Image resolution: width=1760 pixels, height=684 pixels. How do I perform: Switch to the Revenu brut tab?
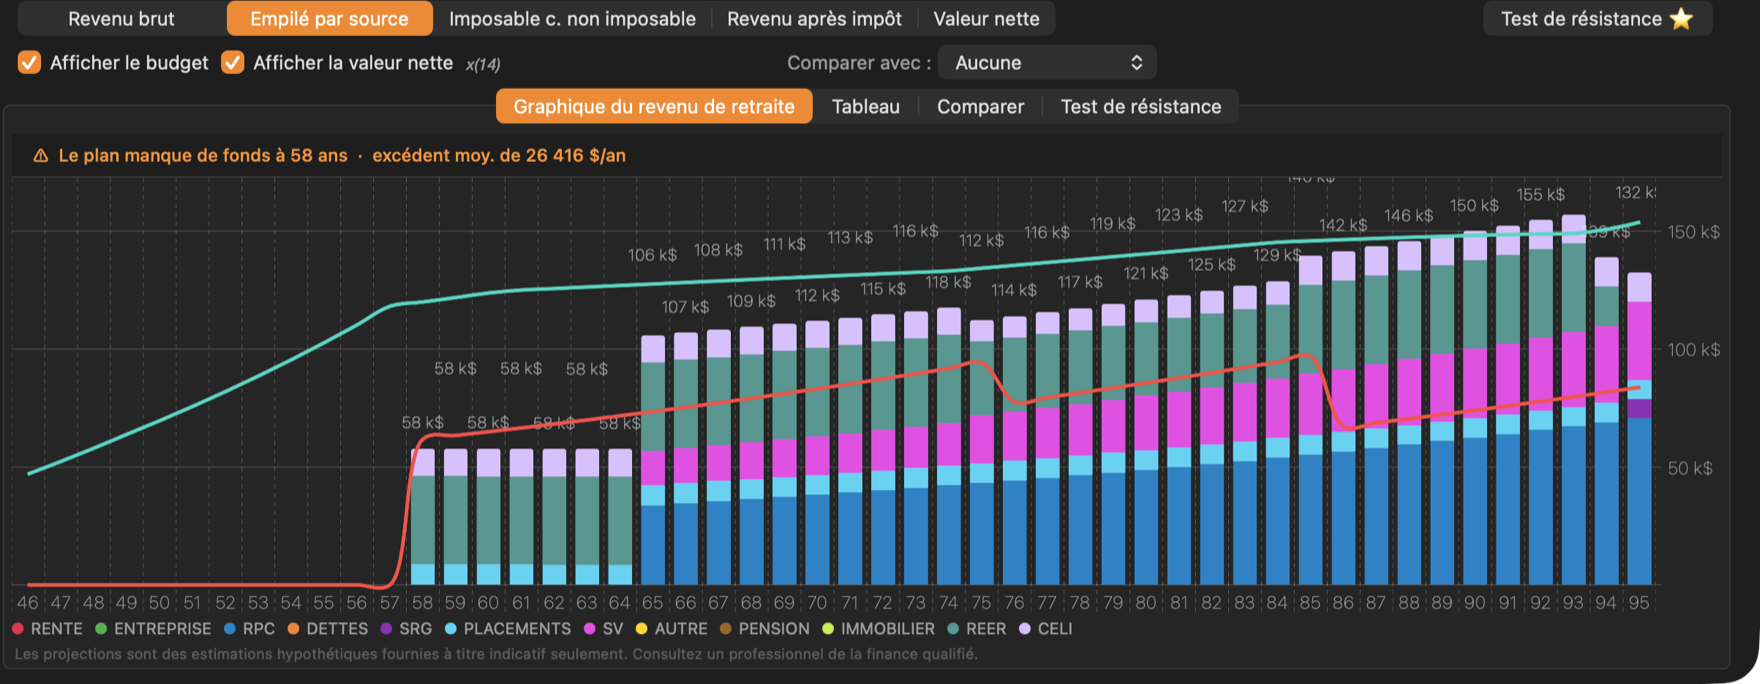tap(121, 19)
